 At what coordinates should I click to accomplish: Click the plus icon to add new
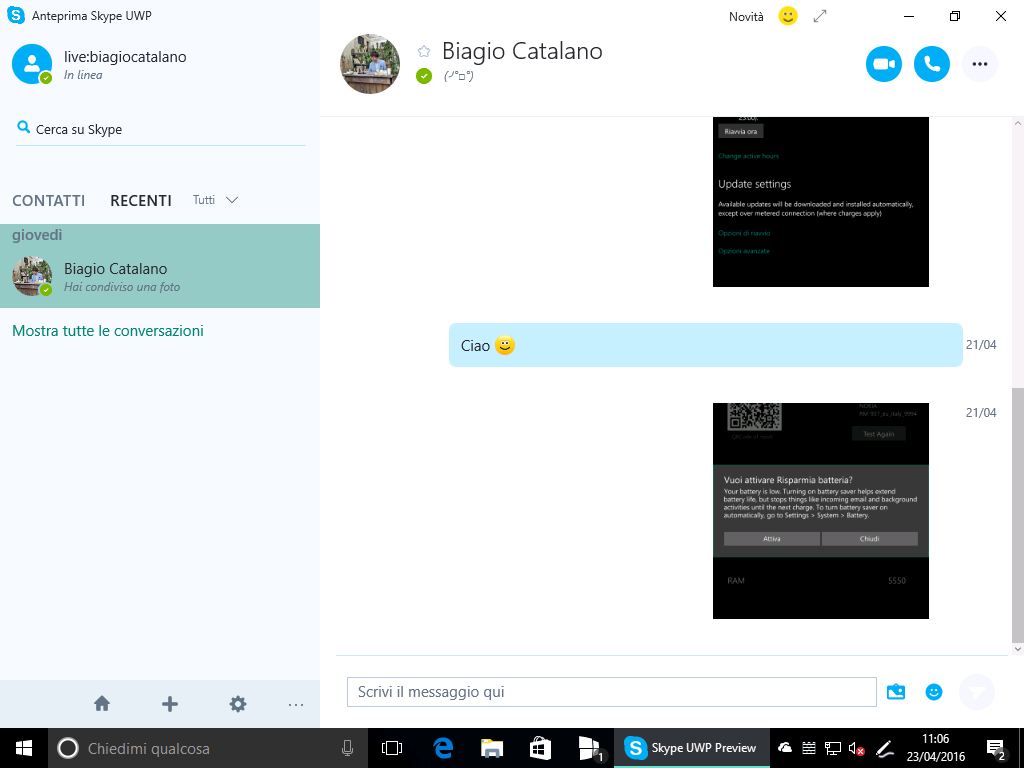point(170,704)
